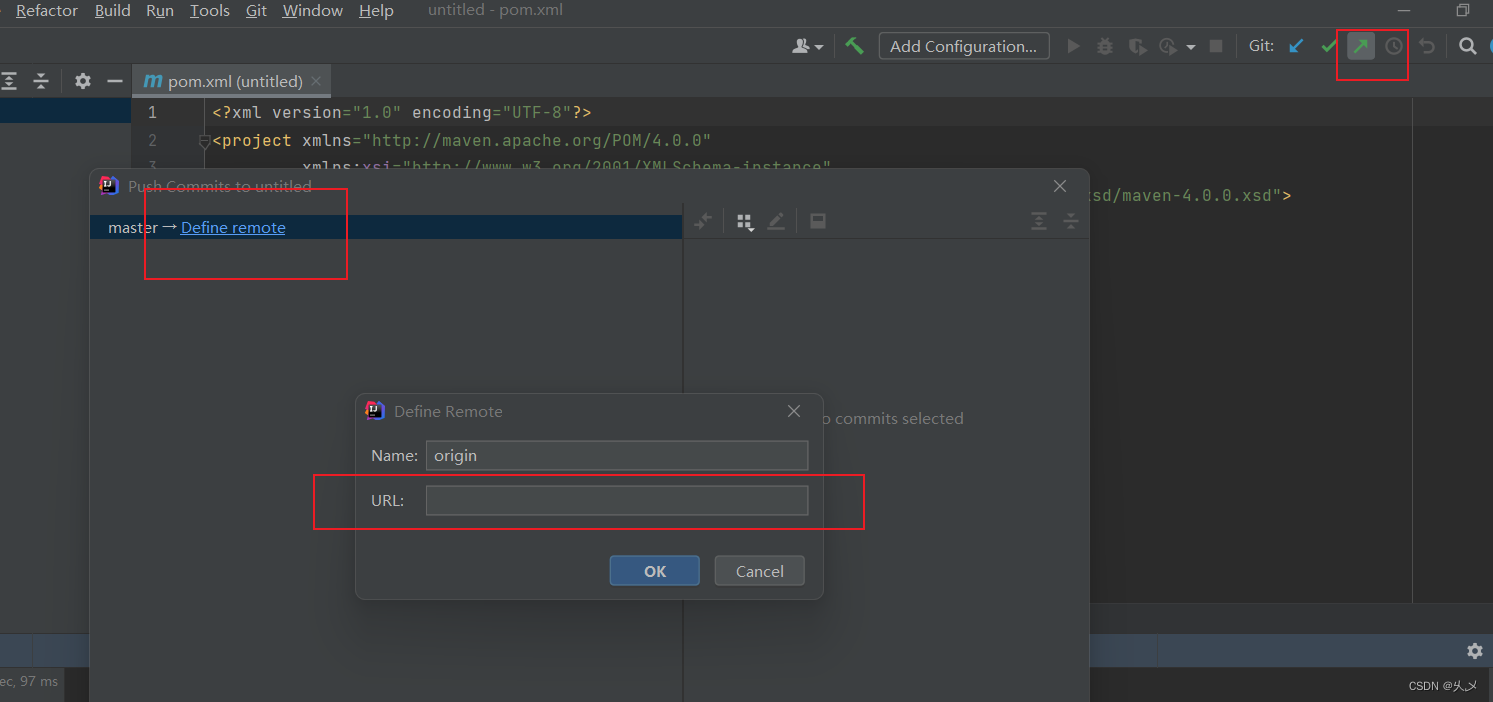
Task: Click the Edit commit pencil icon in the push dialog
Action: [x=777, y=221]
